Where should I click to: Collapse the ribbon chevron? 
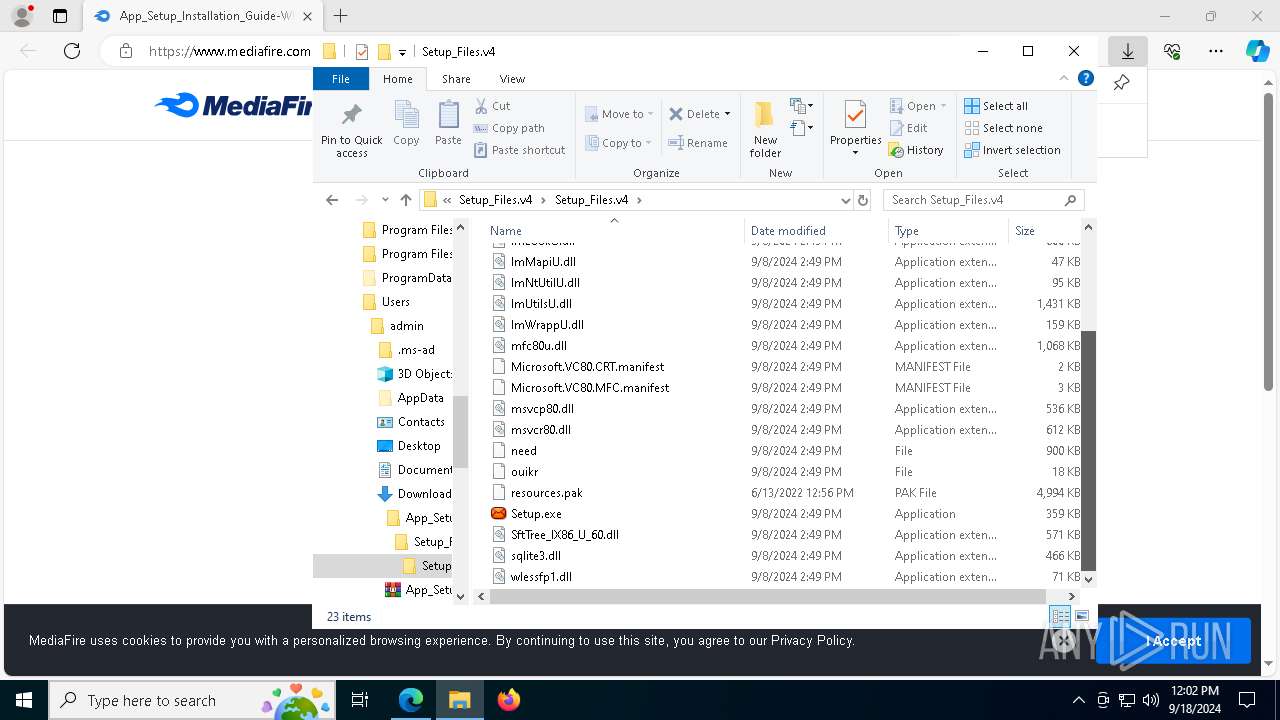pos(1064,78)
